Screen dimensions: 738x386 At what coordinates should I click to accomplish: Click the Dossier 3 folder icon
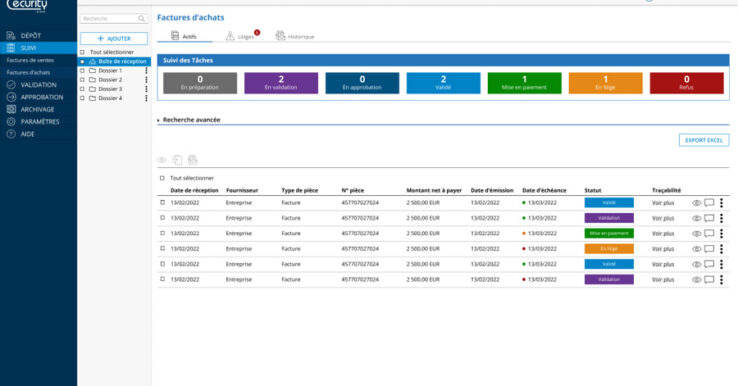point(93,89)
